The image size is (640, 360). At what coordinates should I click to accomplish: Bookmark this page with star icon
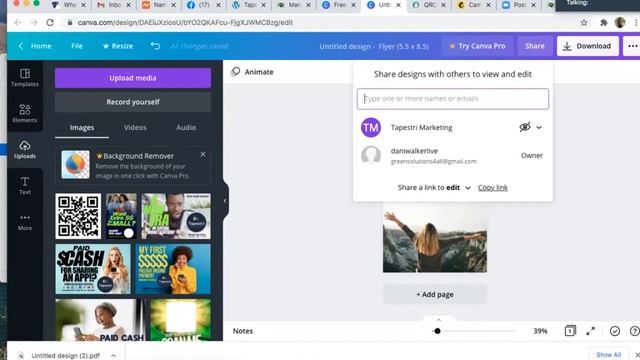point(584,23)
